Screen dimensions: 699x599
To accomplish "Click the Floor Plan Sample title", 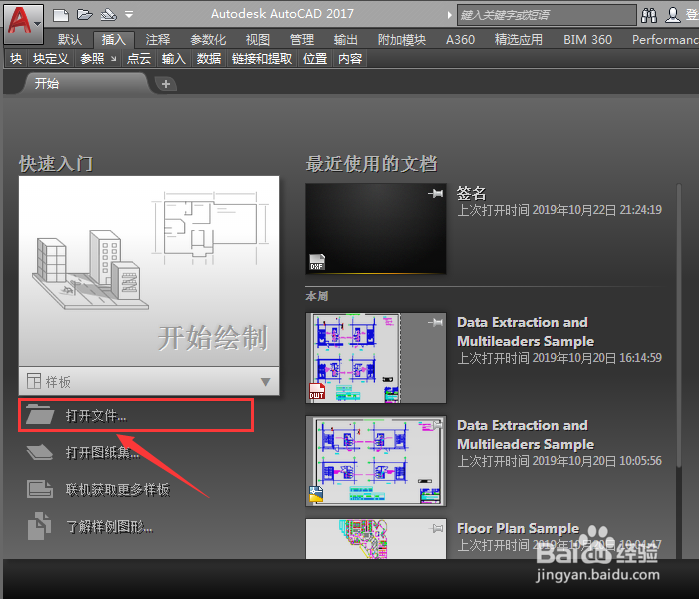I will click(518, 528).
